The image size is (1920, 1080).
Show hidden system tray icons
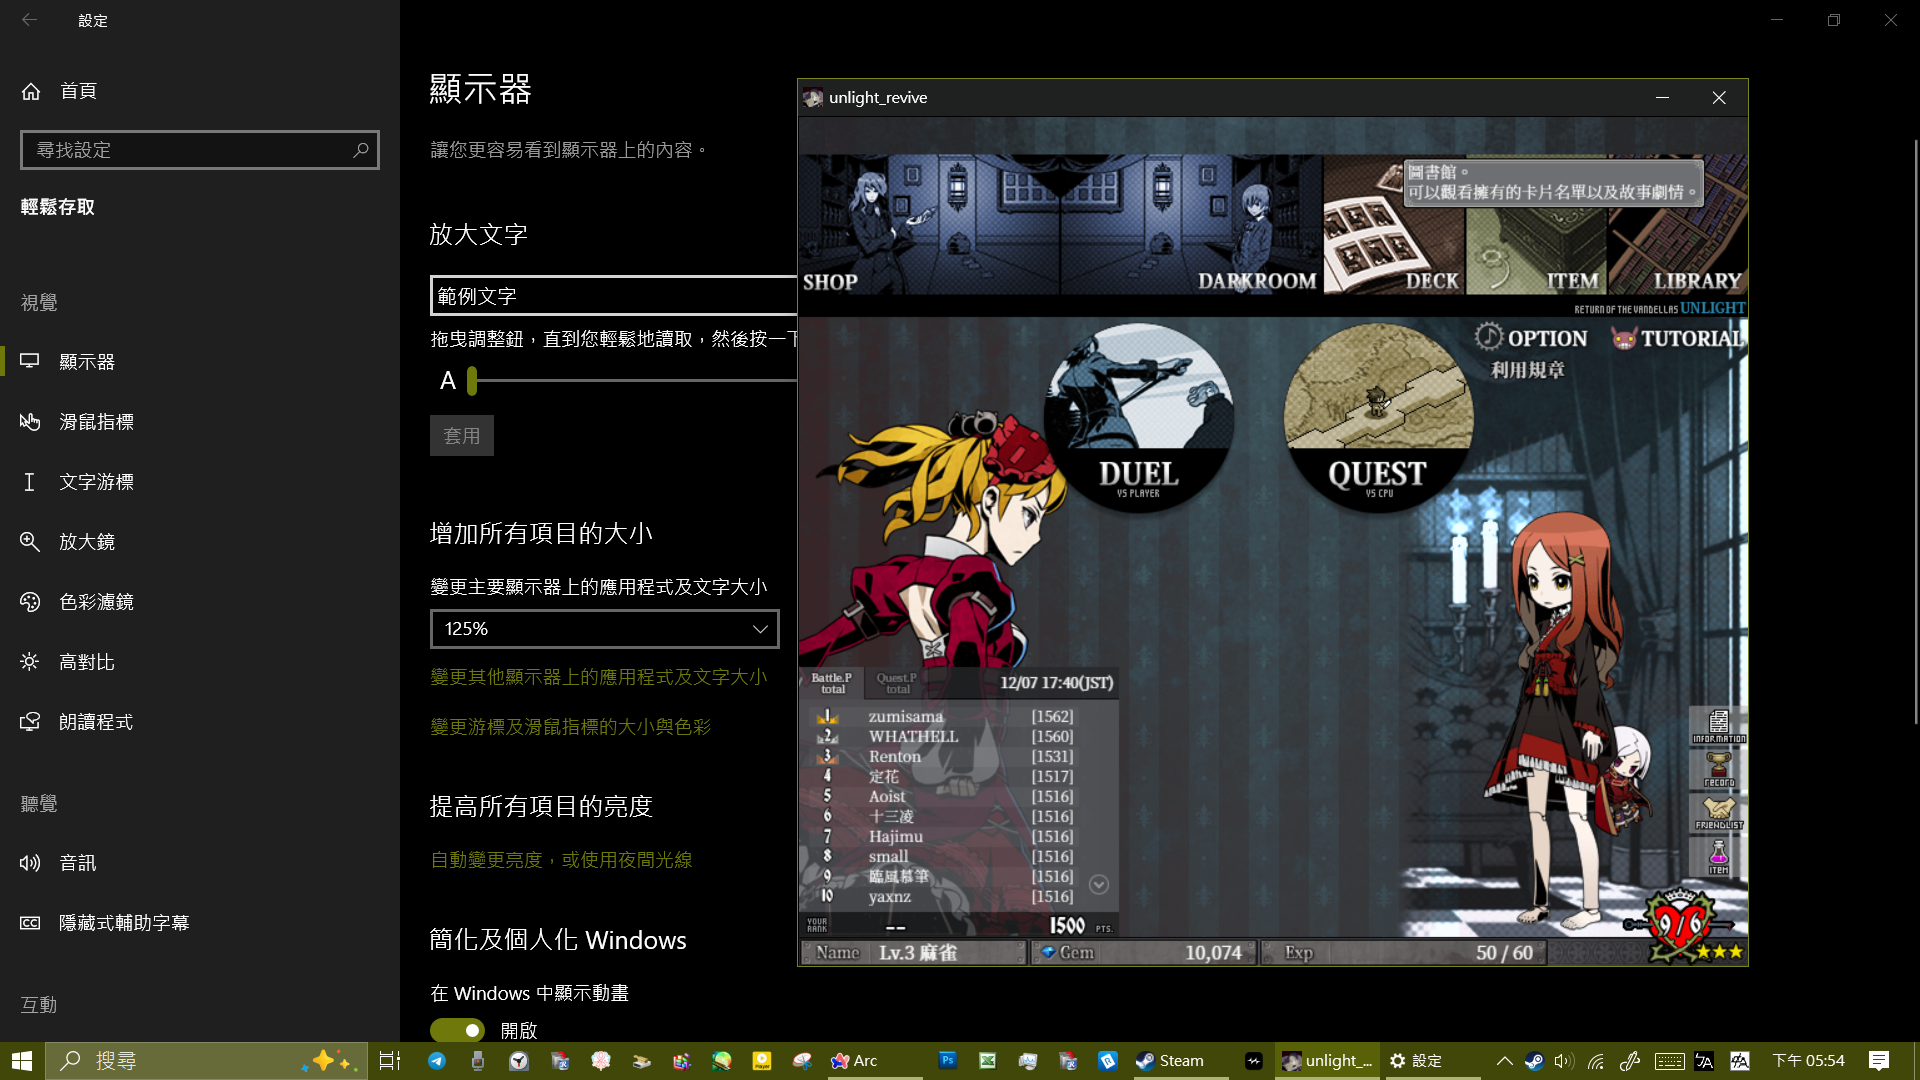pos(1504,1061)
